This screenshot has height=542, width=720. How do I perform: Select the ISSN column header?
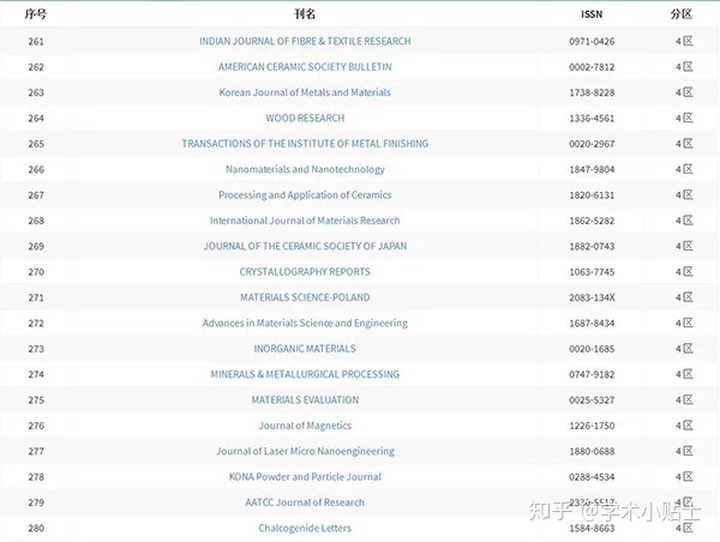coord(591,15)
